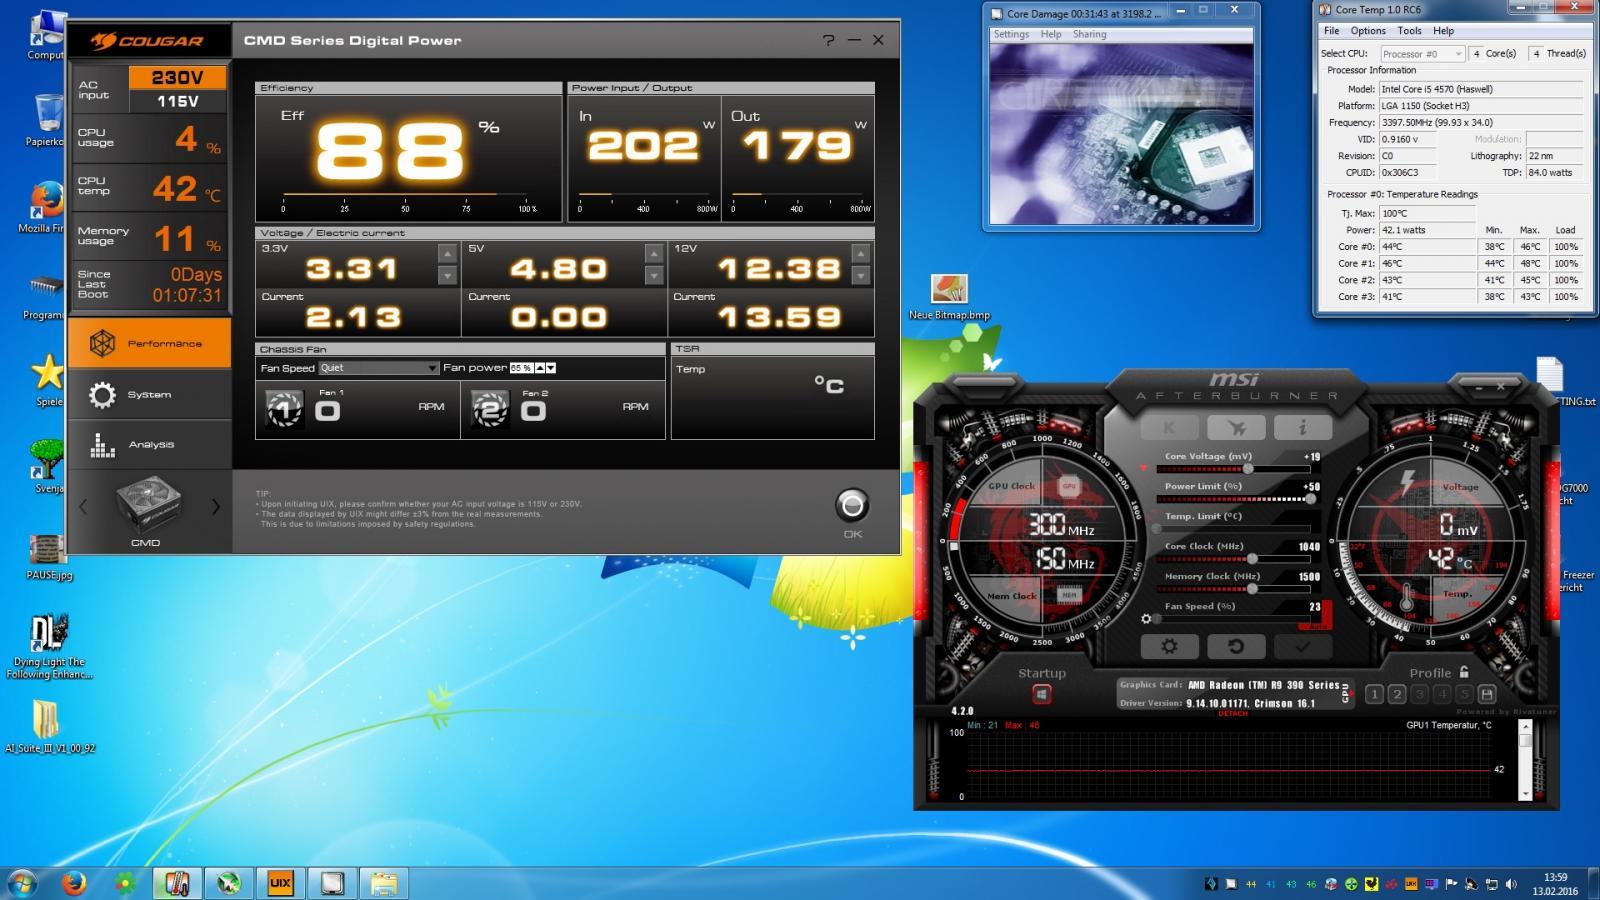Open file explorer folder in taskbar
This screenshot has width=1600, height=900.
pyautogui.click(x=384, y=883)
